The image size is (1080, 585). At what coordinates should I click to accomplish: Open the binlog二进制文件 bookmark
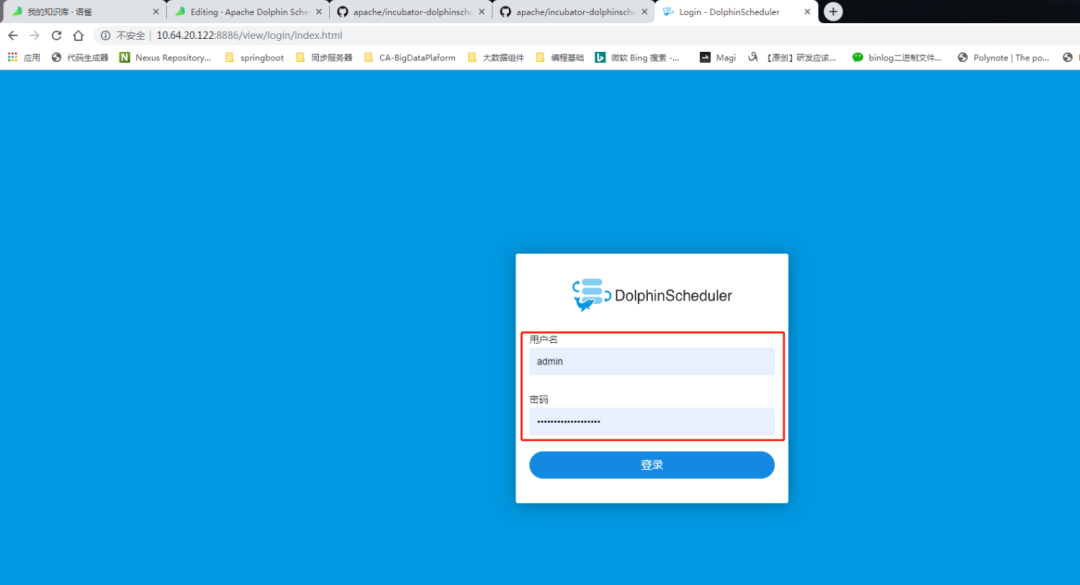[897, 58]
